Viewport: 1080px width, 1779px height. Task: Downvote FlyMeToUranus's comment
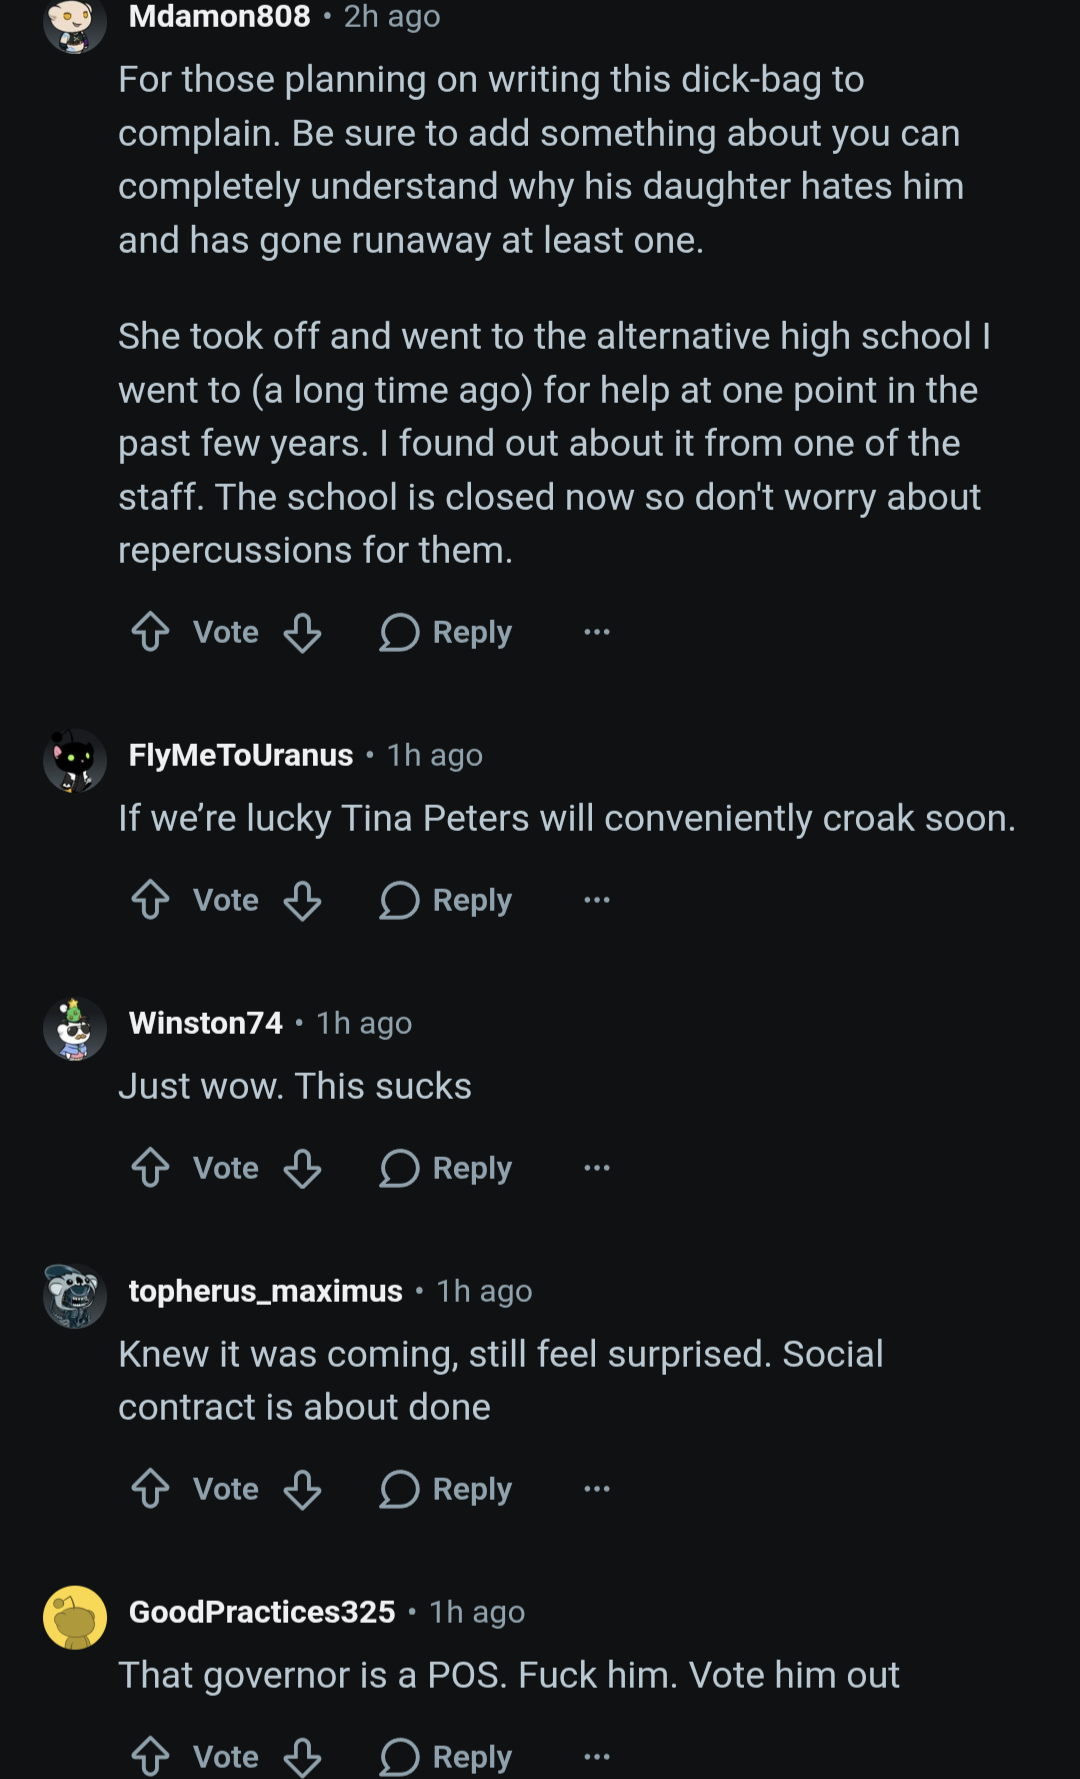(302, 900)
